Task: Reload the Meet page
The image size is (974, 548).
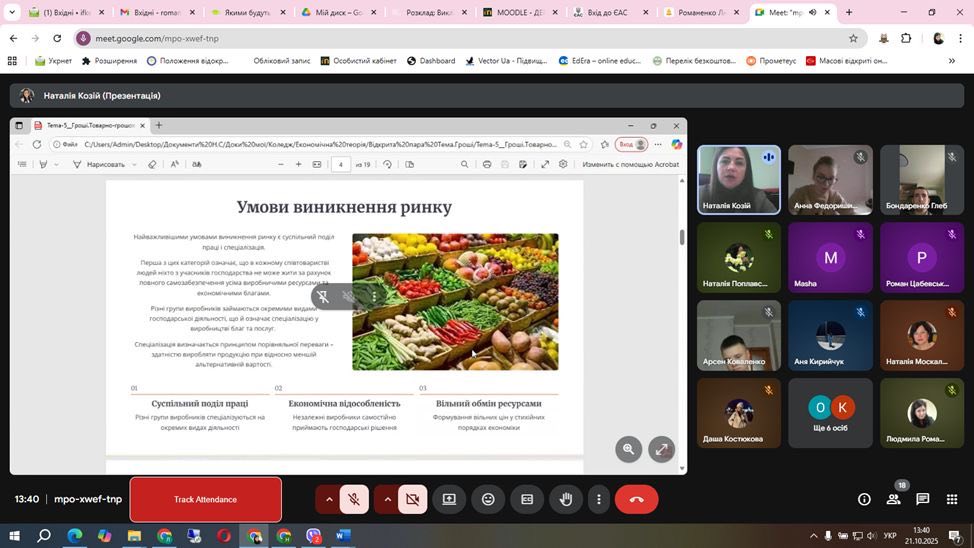Action: pyautogui.click(x=57, y=39)
